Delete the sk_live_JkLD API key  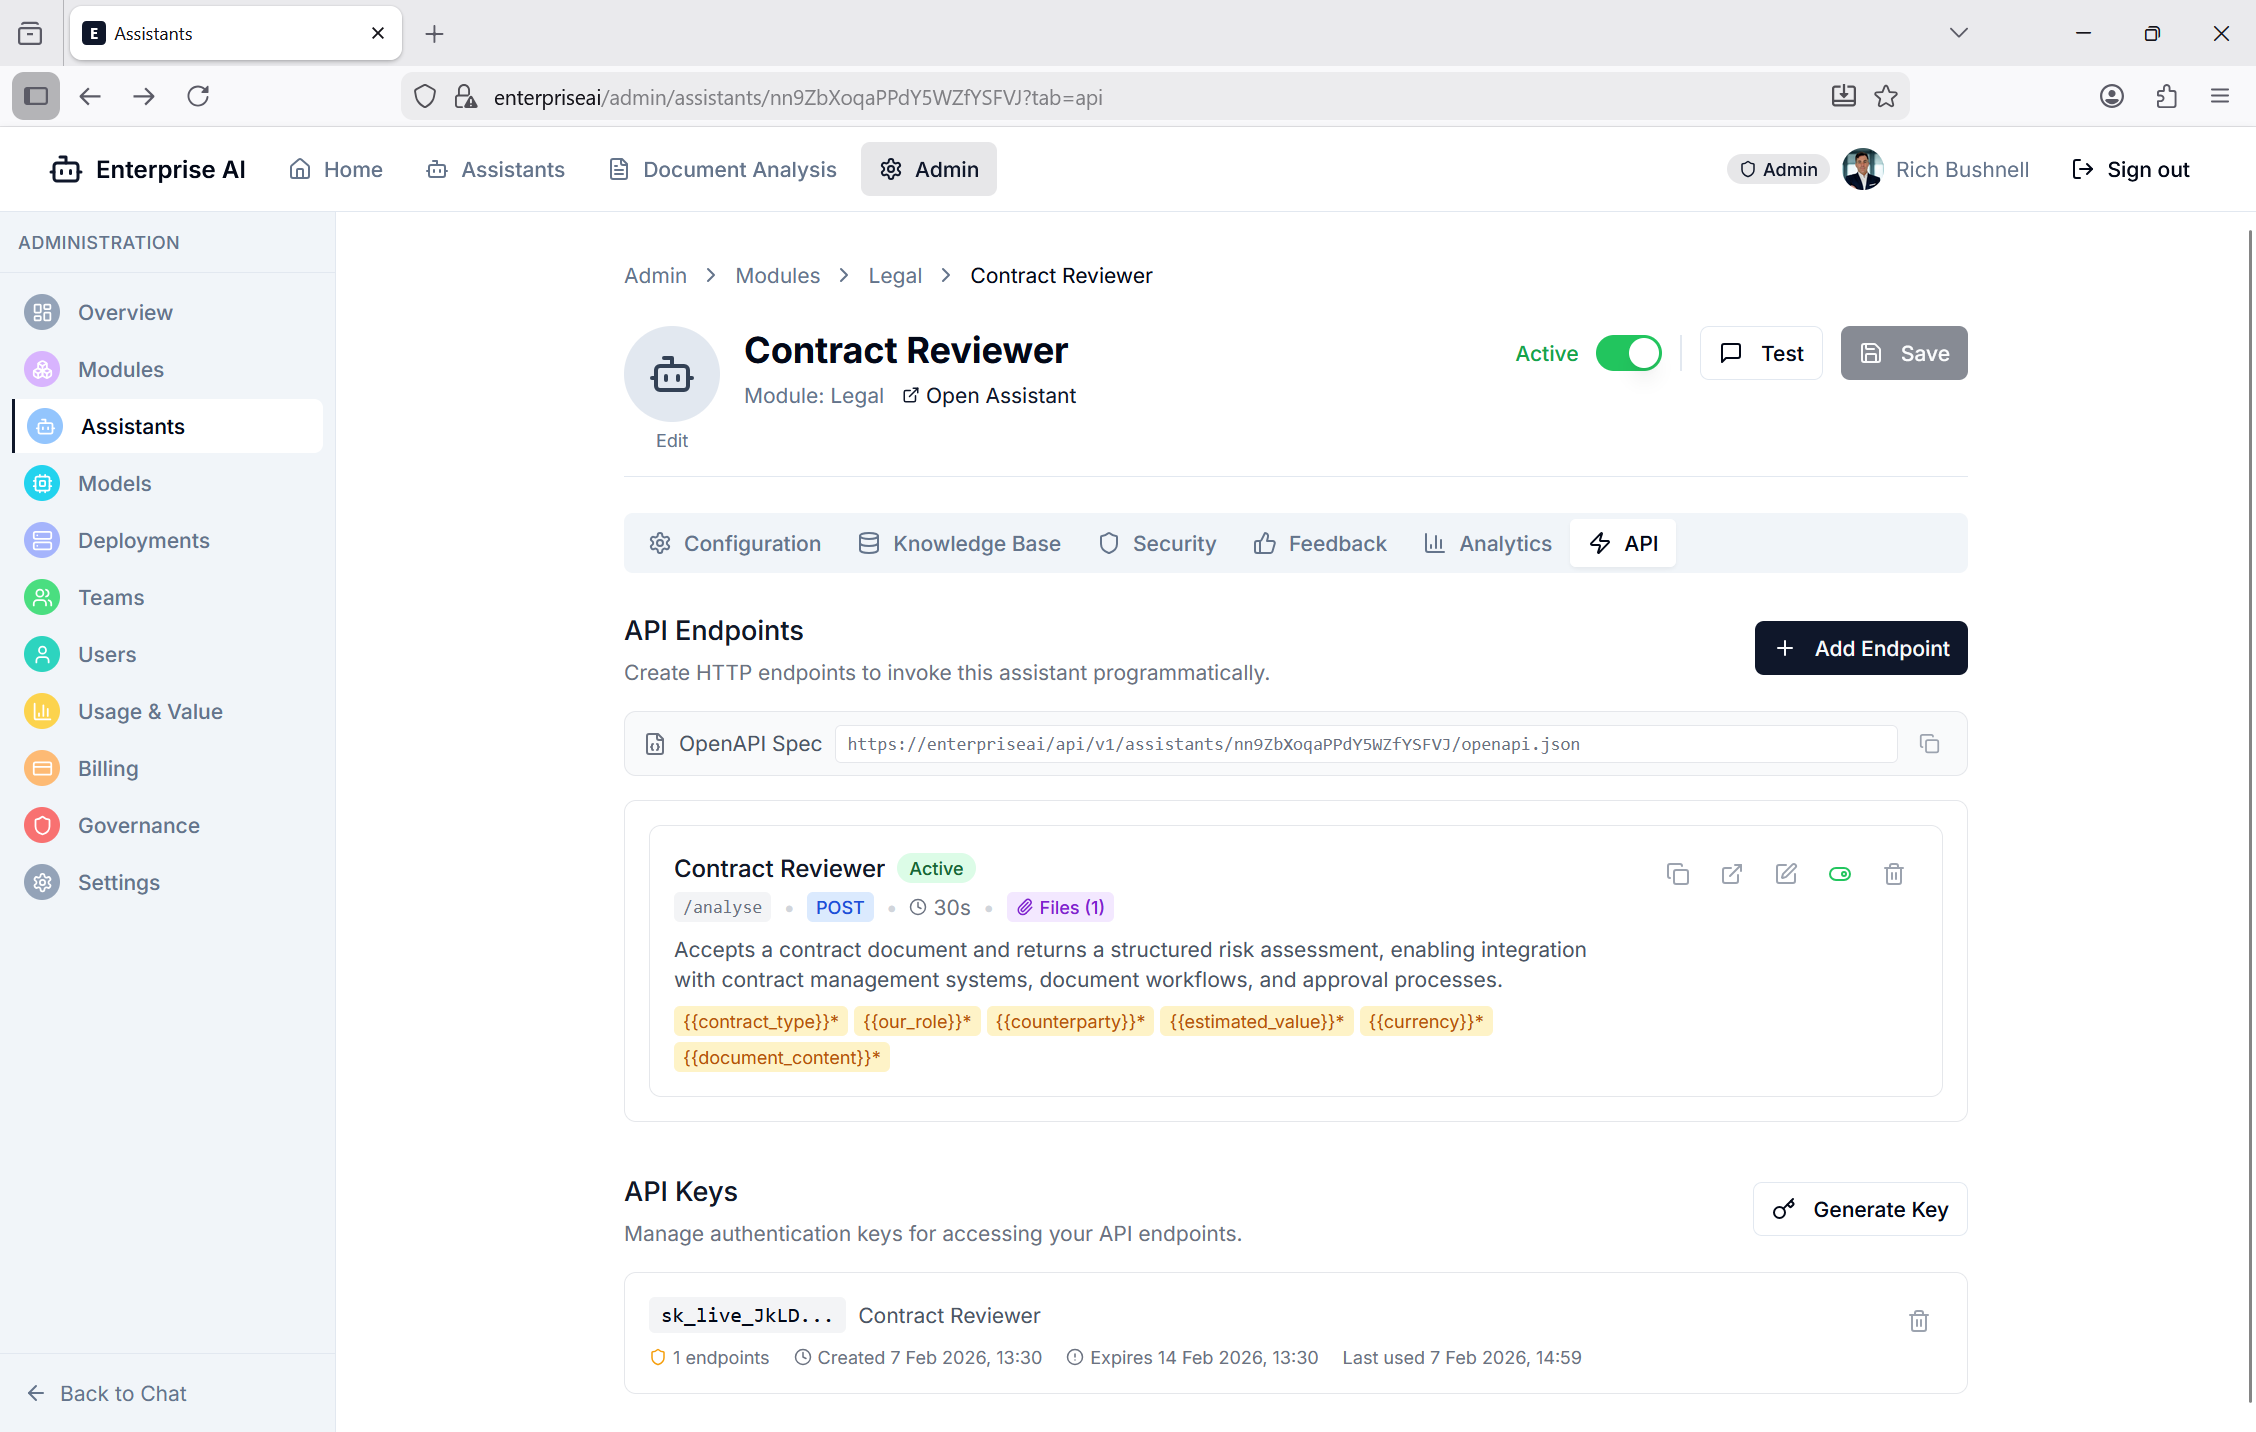click(x=1918, y=1321)
